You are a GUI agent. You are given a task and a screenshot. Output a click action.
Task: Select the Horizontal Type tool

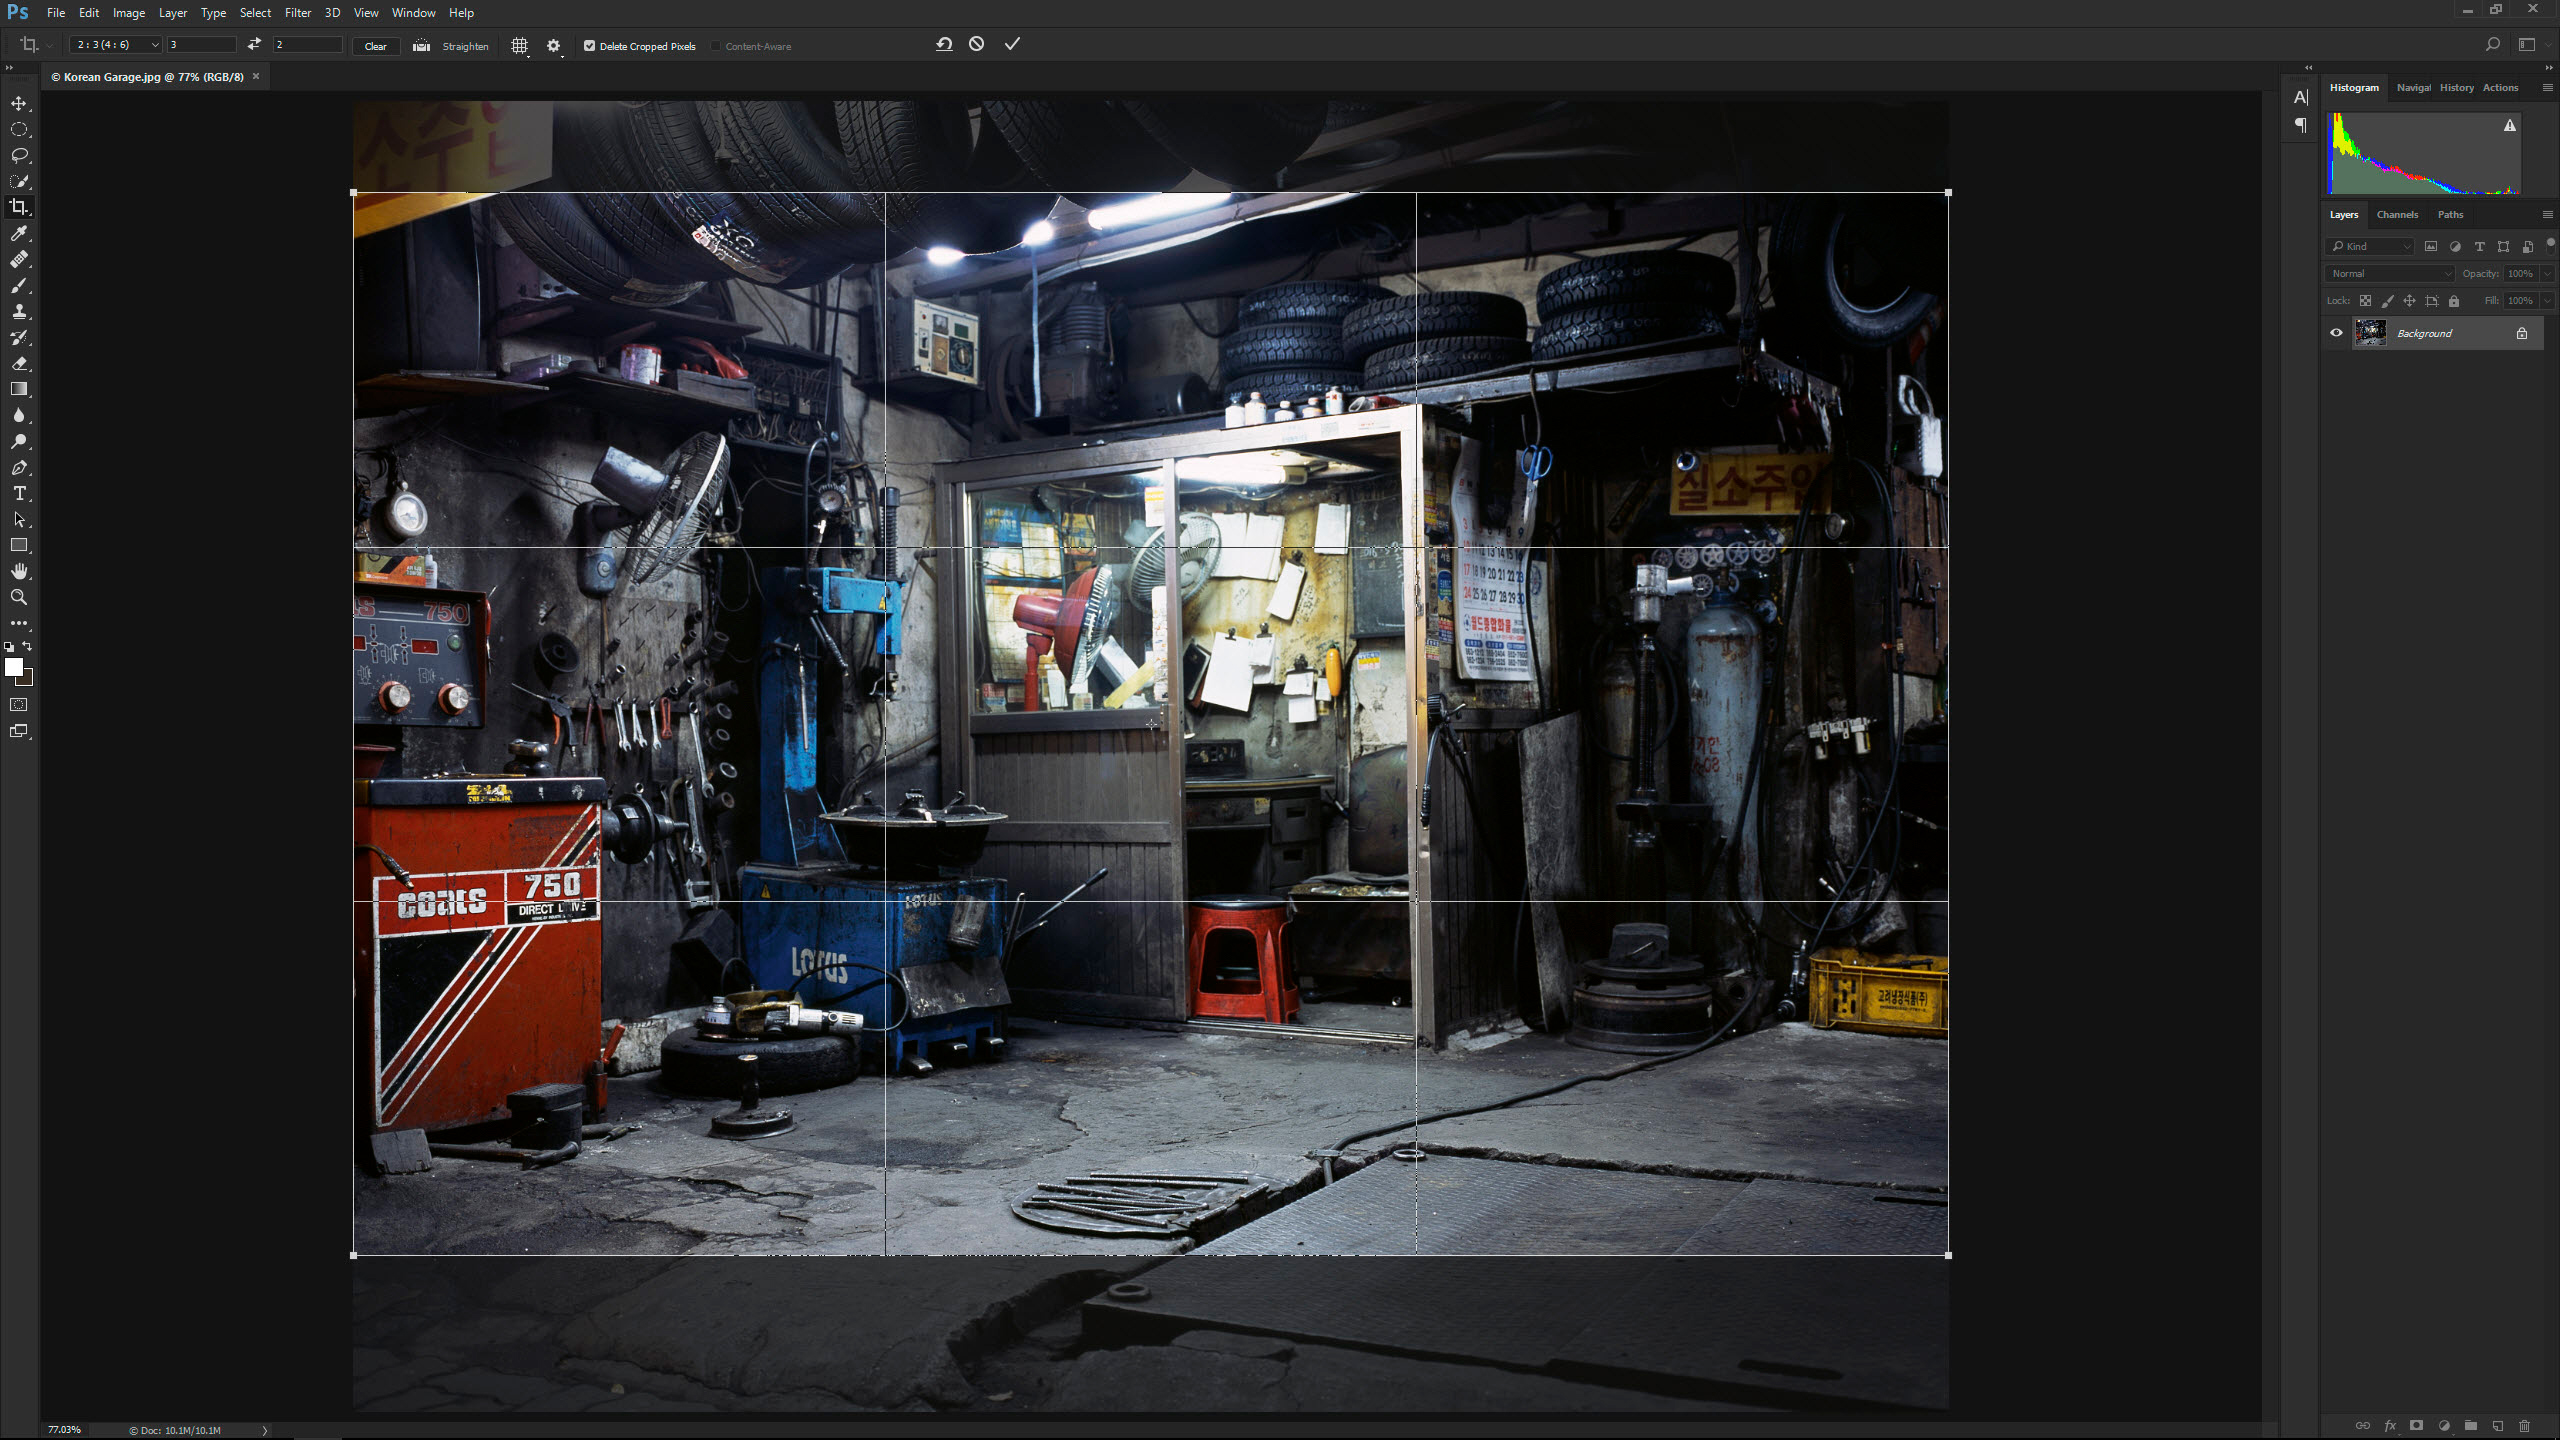click(x=19, y=493)
